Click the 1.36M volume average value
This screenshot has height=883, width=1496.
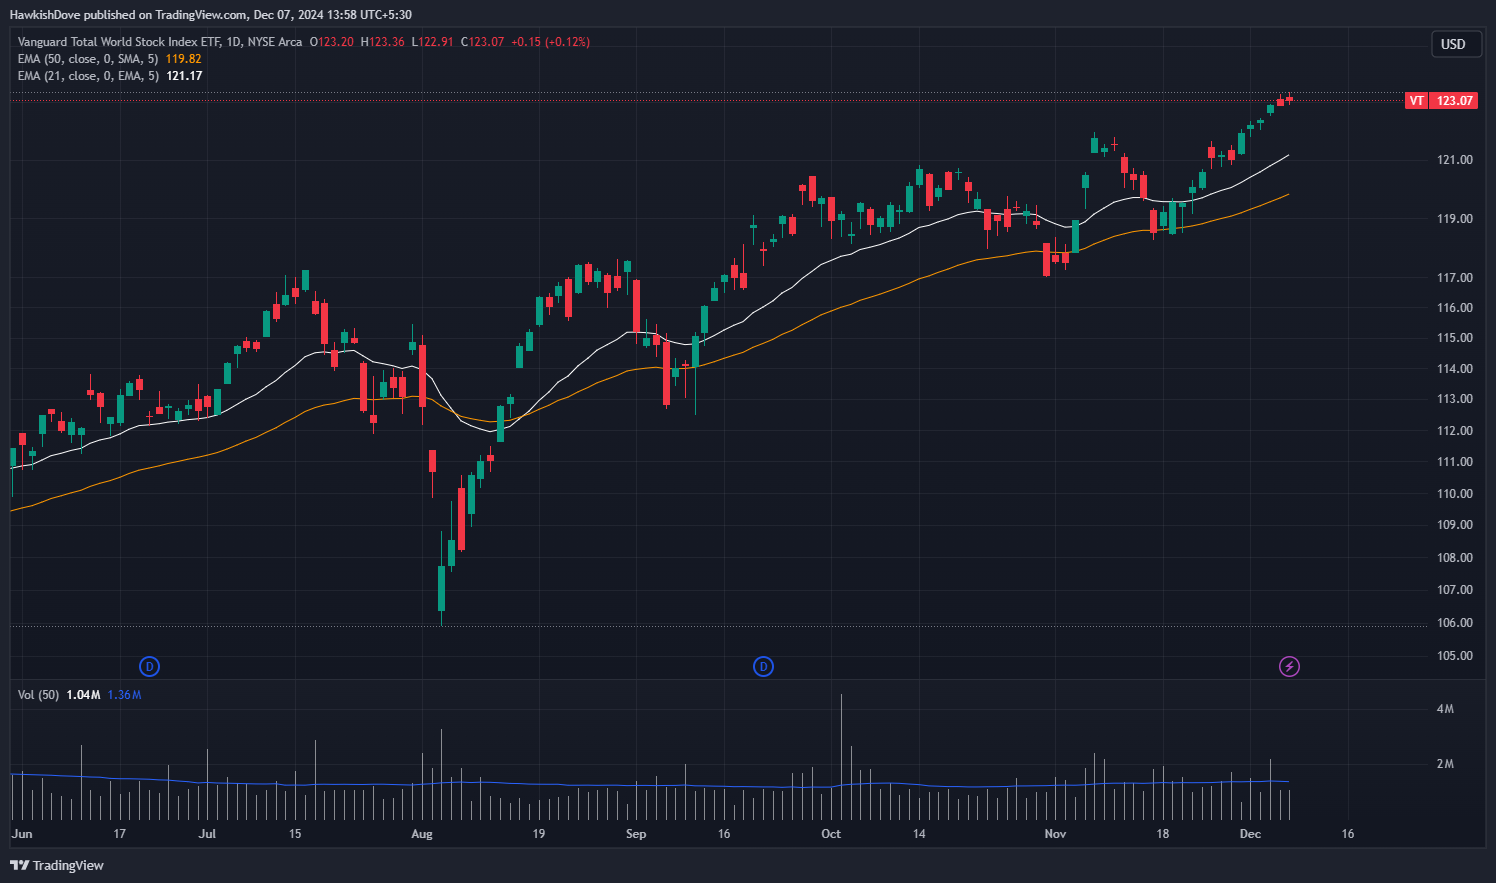pos(124,695)
